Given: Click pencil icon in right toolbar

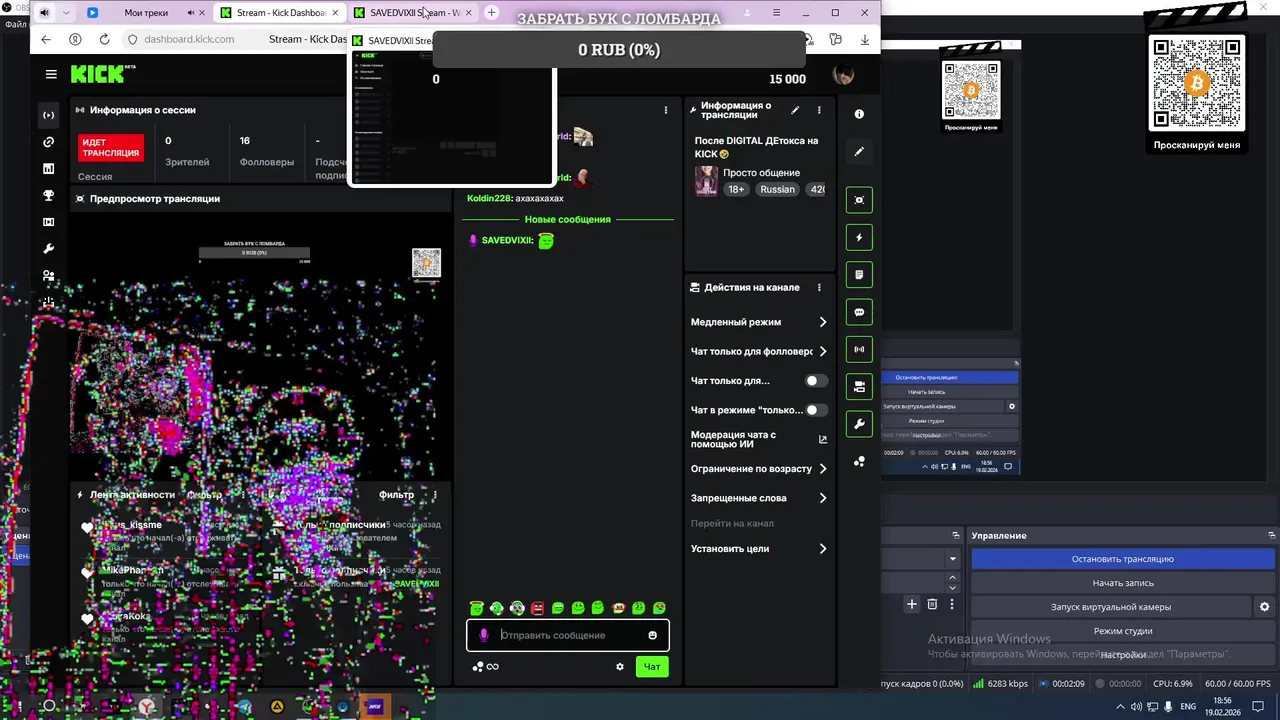Looking at the screenshot, I should [x=859, y=152].
